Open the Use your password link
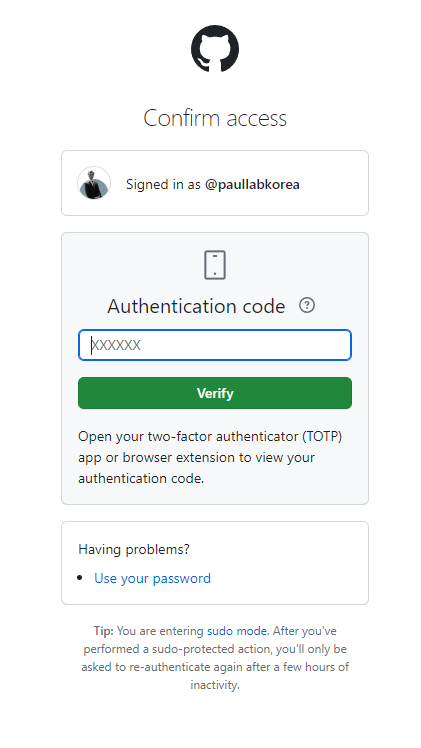This screenshot has height=748, width=421. (152, 578)
